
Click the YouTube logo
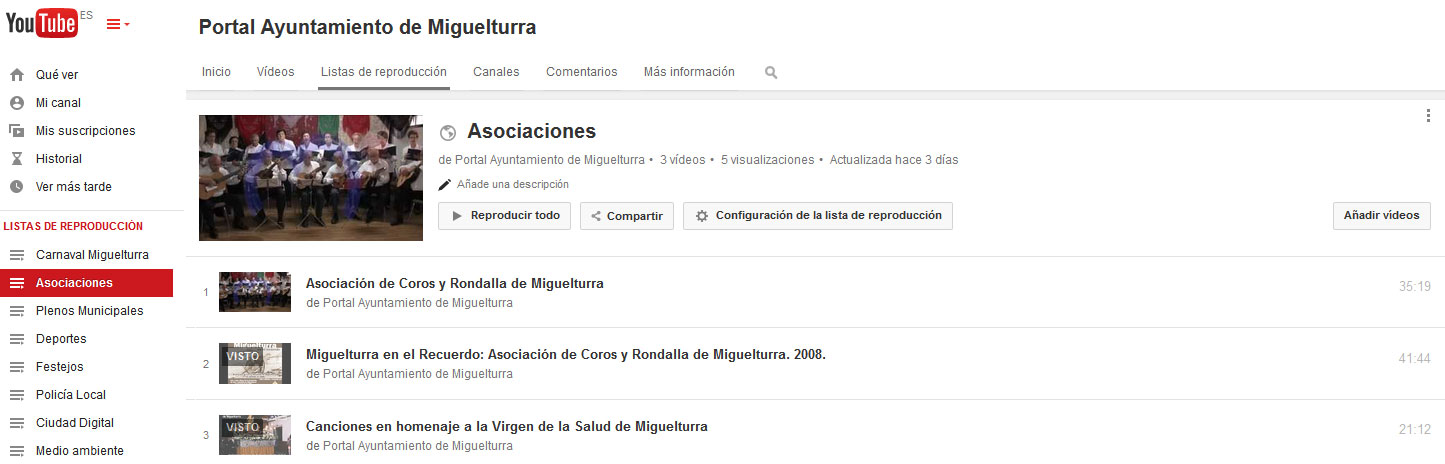42,24
